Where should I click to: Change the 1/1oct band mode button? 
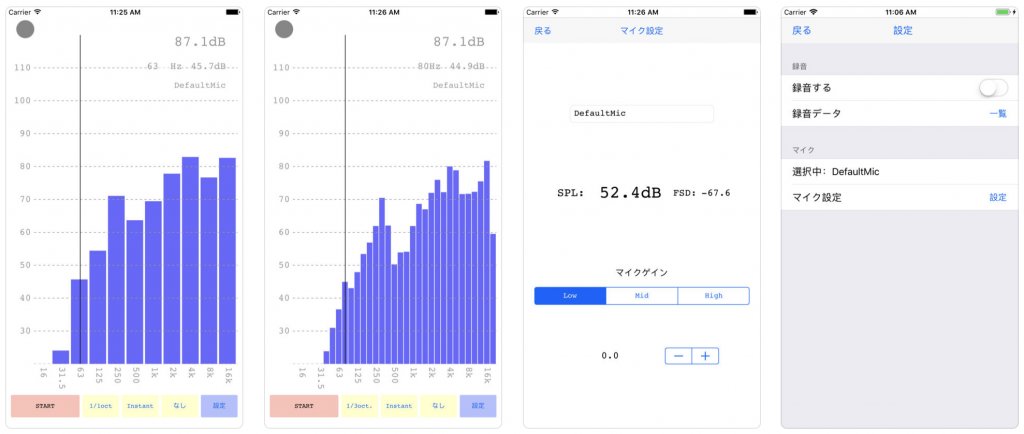(101, 406)
